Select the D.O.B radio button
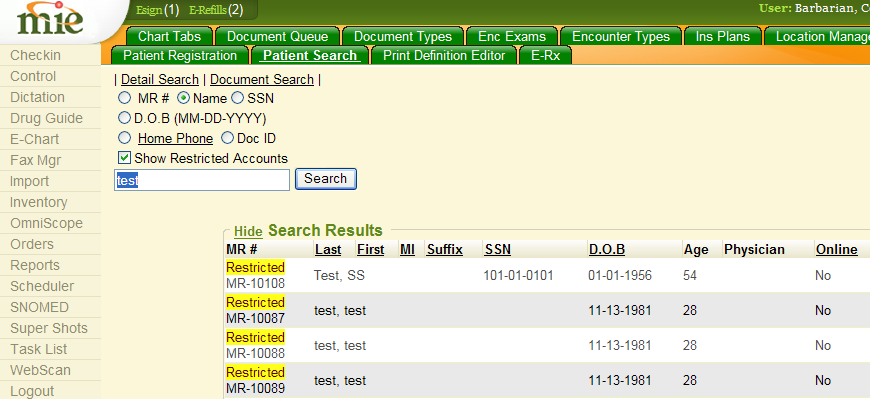The width and height of the screenshot is (870, 399). tap(125, 118)
